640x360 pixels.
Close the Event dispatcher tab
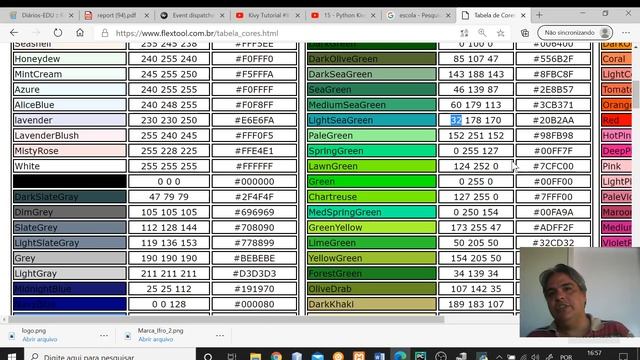pos(222,16)
